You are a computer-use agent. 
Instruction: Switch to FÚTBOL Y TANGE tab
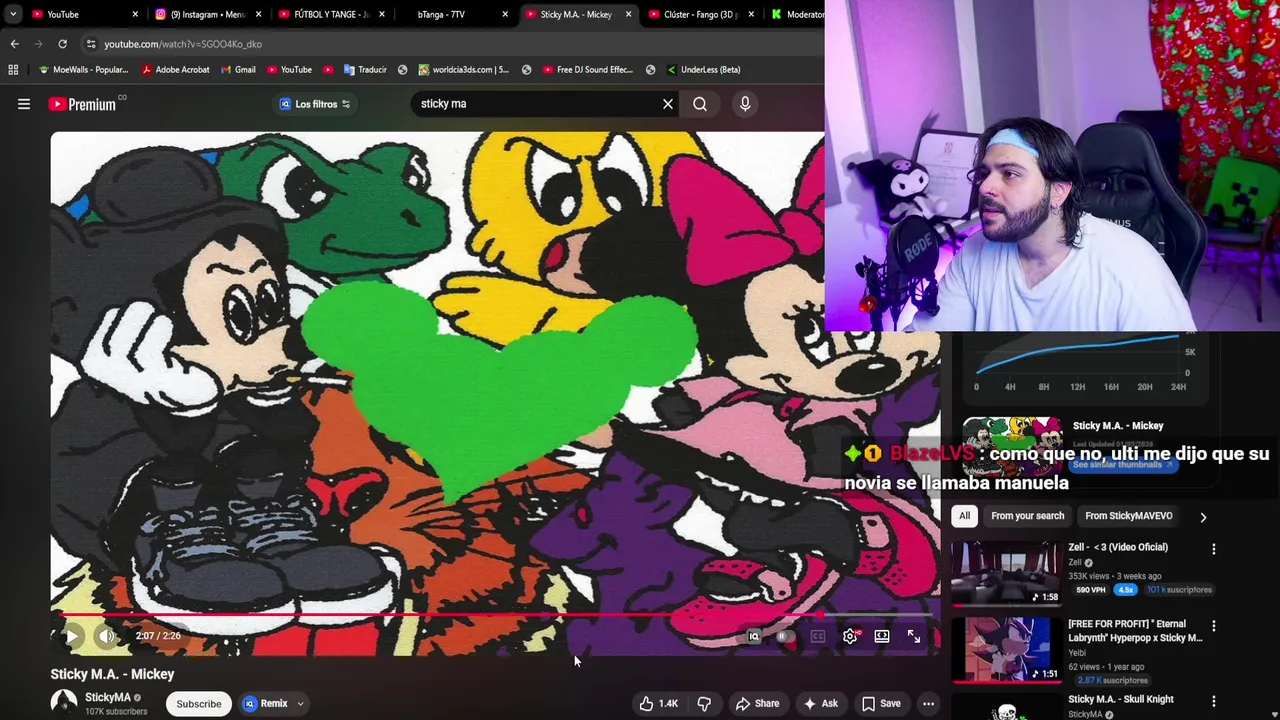click(x=330, y=14)
